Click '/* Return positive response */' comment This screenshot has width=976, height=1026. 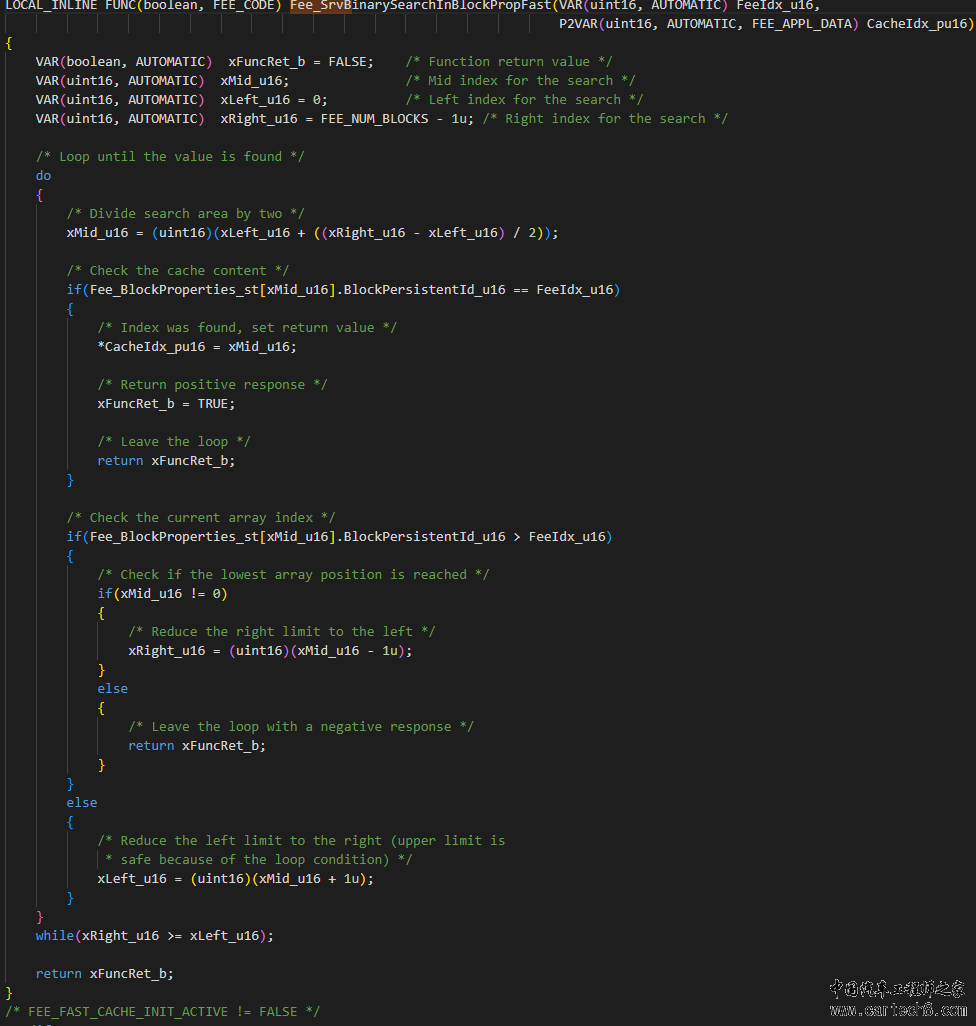click(x=213, y=384)
